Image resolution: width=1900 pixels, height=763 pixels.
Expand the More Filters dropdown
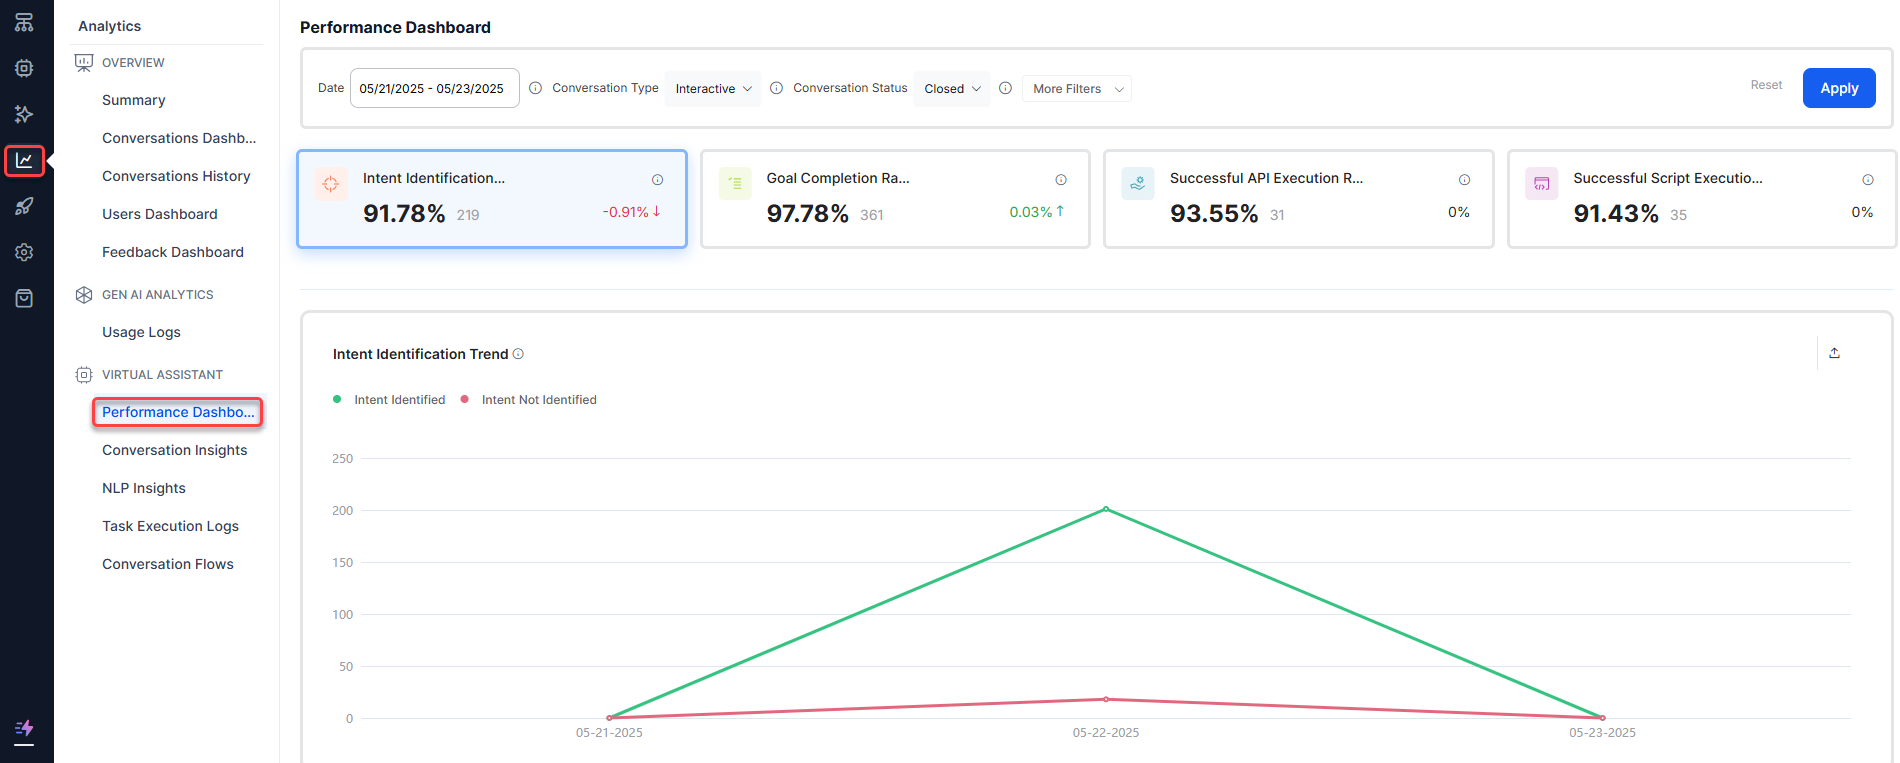click(x=1077, y=89)
